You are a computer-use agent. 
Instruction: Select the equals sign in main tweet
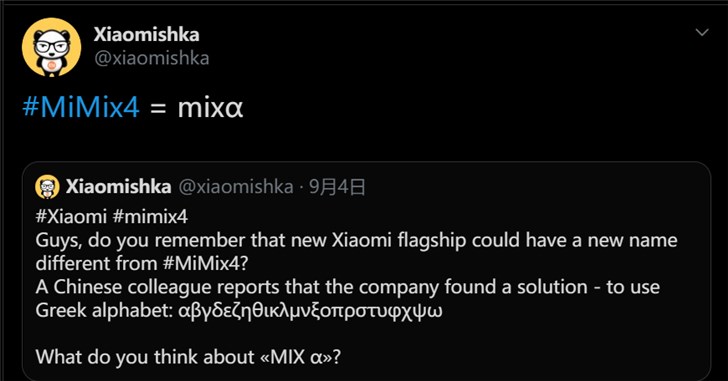pos(158,110)
